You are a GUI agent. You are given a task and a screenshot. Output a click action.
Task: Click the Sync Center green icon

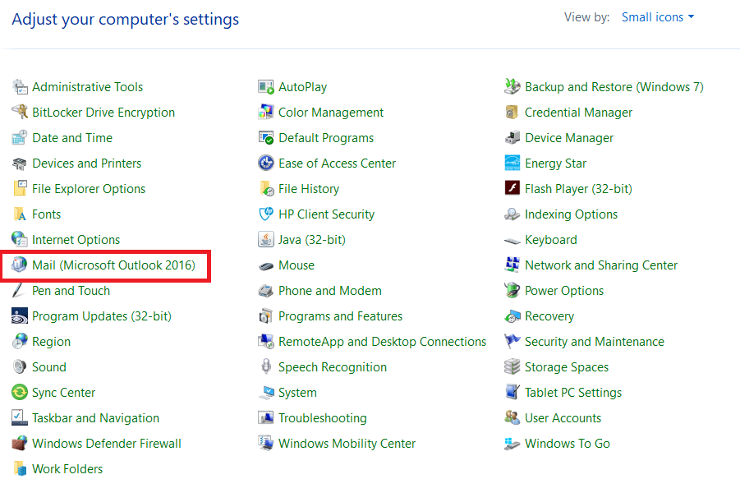pyautogui.click(x=19, y=393)
